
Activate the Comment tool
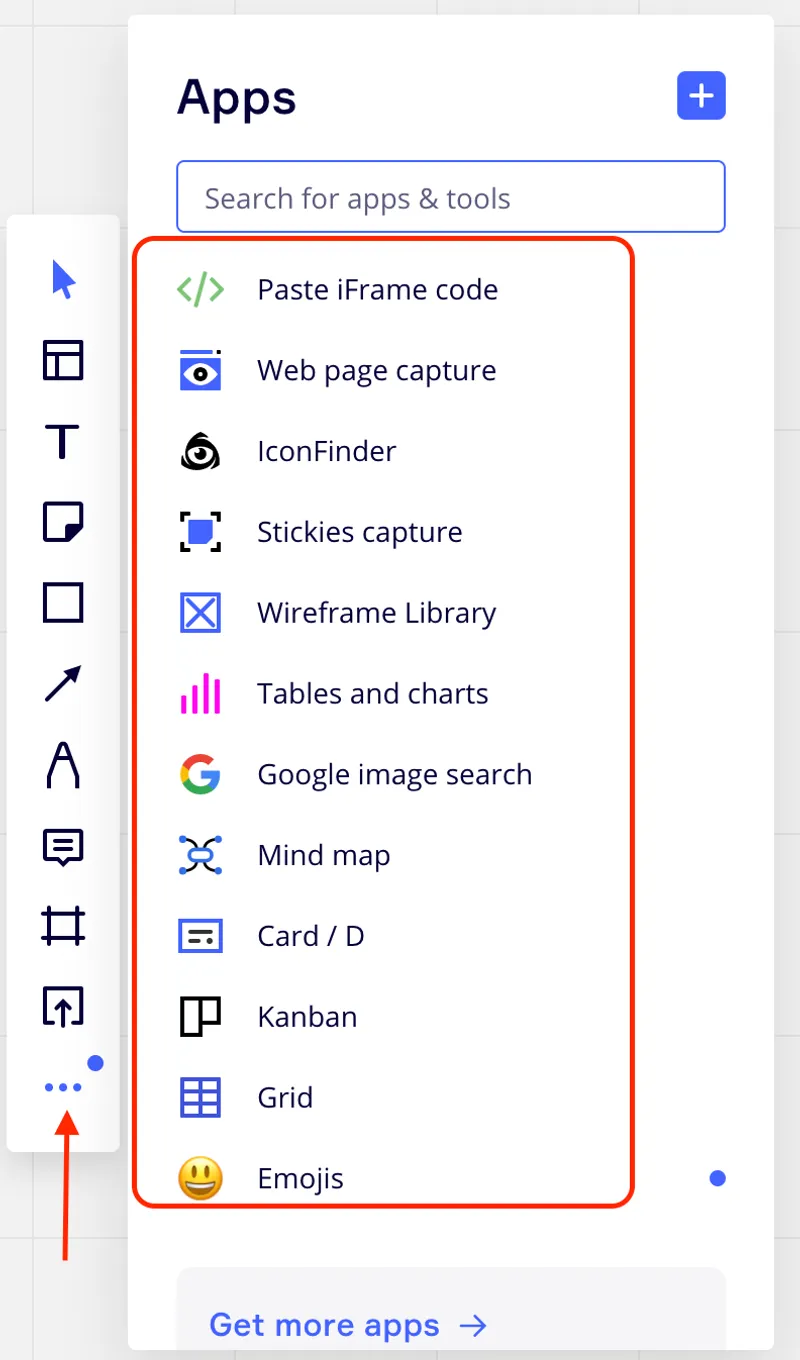pyautogui.click(x=63, y=847)
